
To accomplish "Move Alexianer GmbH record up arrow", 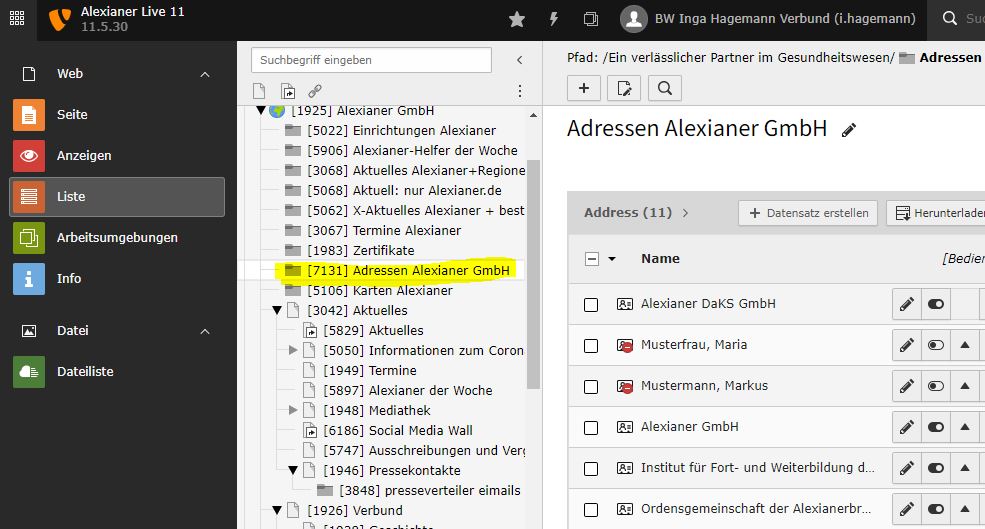I will (964, 427).
